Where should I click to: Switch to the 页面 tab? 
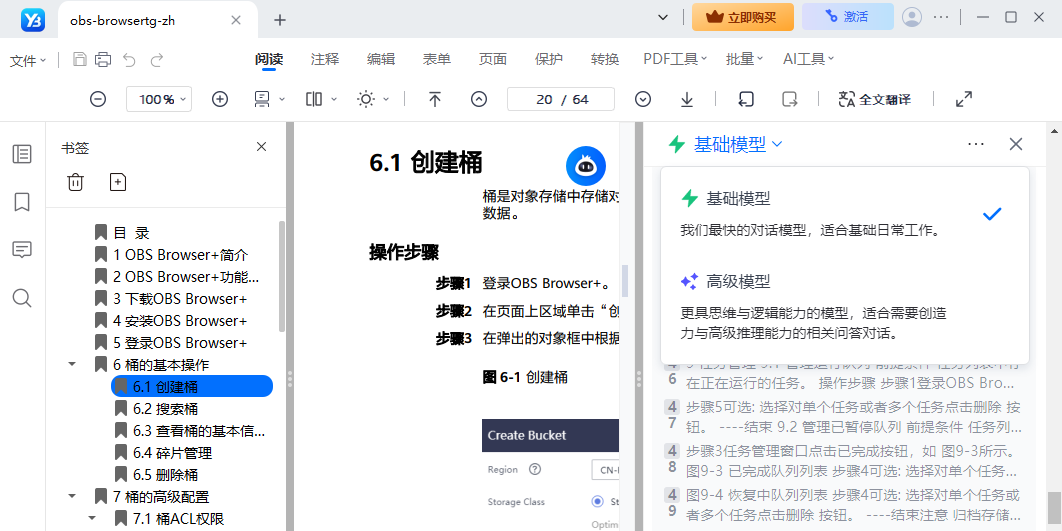pyautogui.click(x=492, y=59)
